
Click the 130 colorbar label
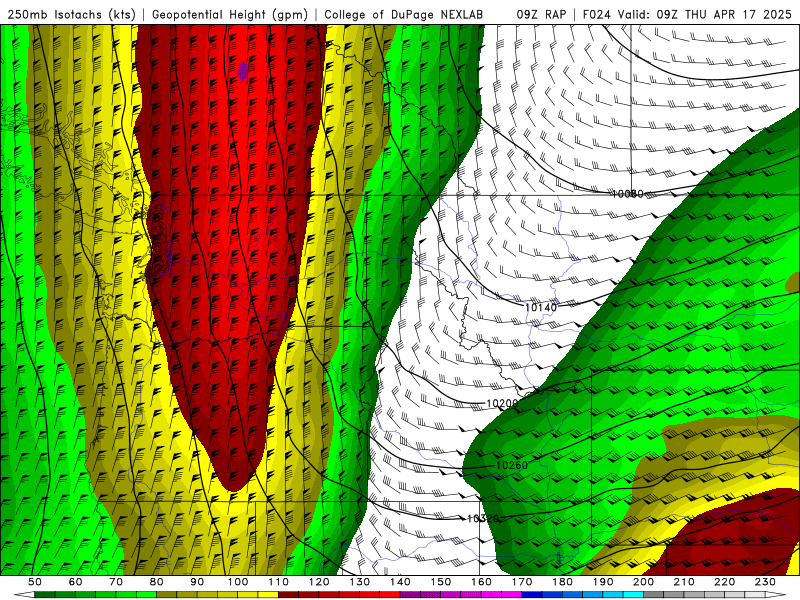click(x=360, y=582)
